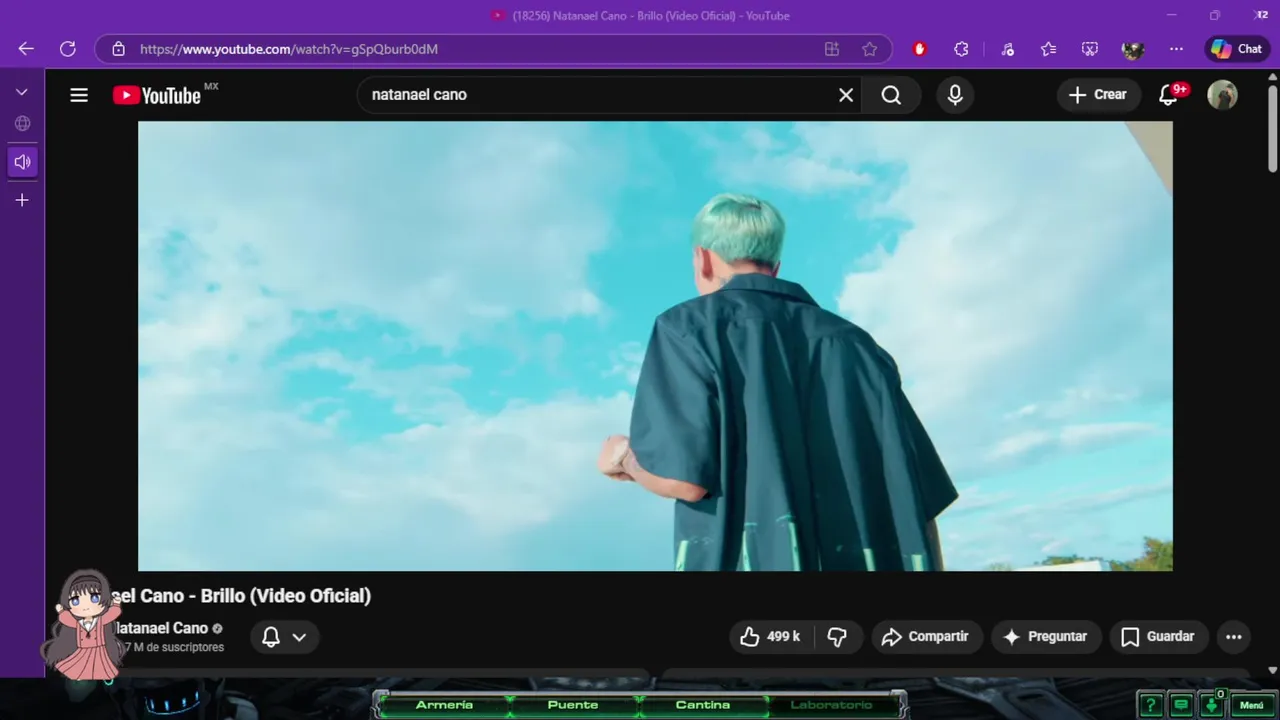Open the apps icon in address bar
Image resolution: width=1280 pixels, height=720 pixels.
coord(831,49)
